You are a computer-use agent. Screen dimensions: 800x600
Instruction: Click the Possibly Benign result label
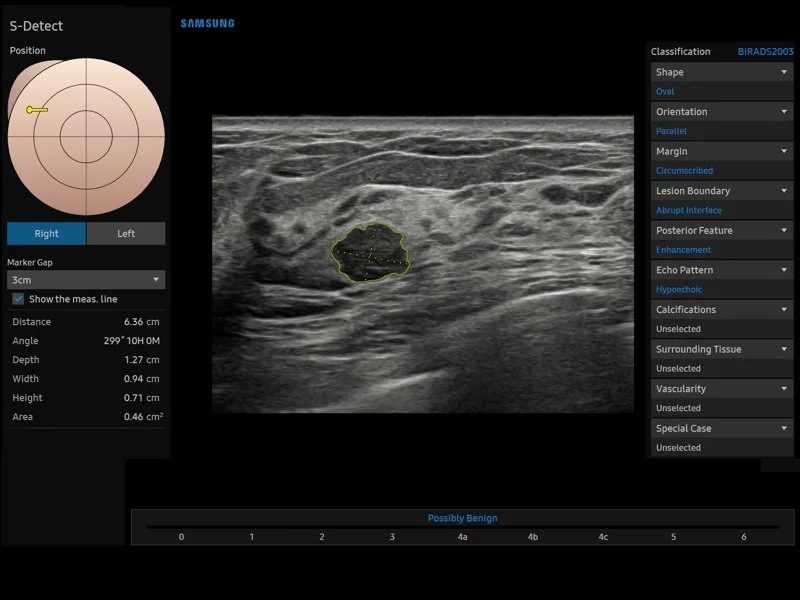462,518
